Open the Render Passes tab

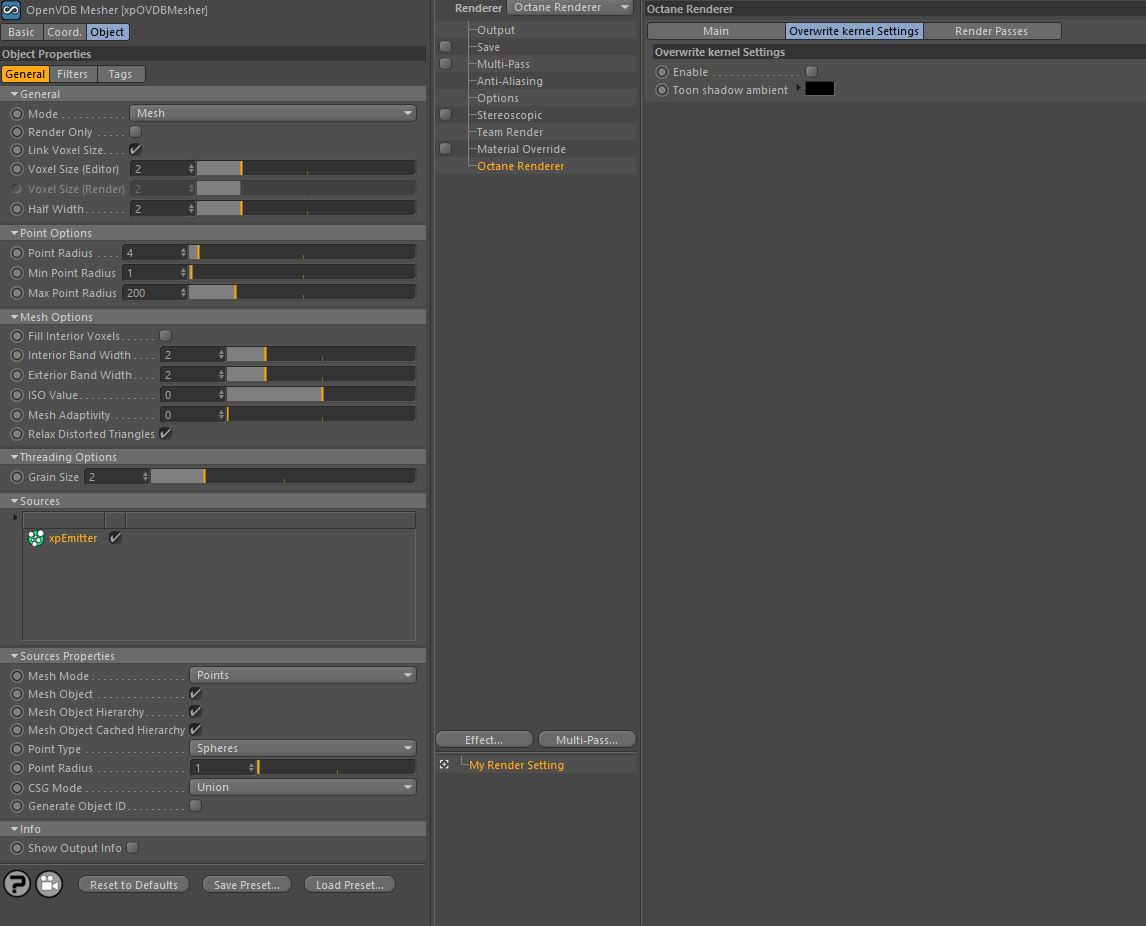991,31
